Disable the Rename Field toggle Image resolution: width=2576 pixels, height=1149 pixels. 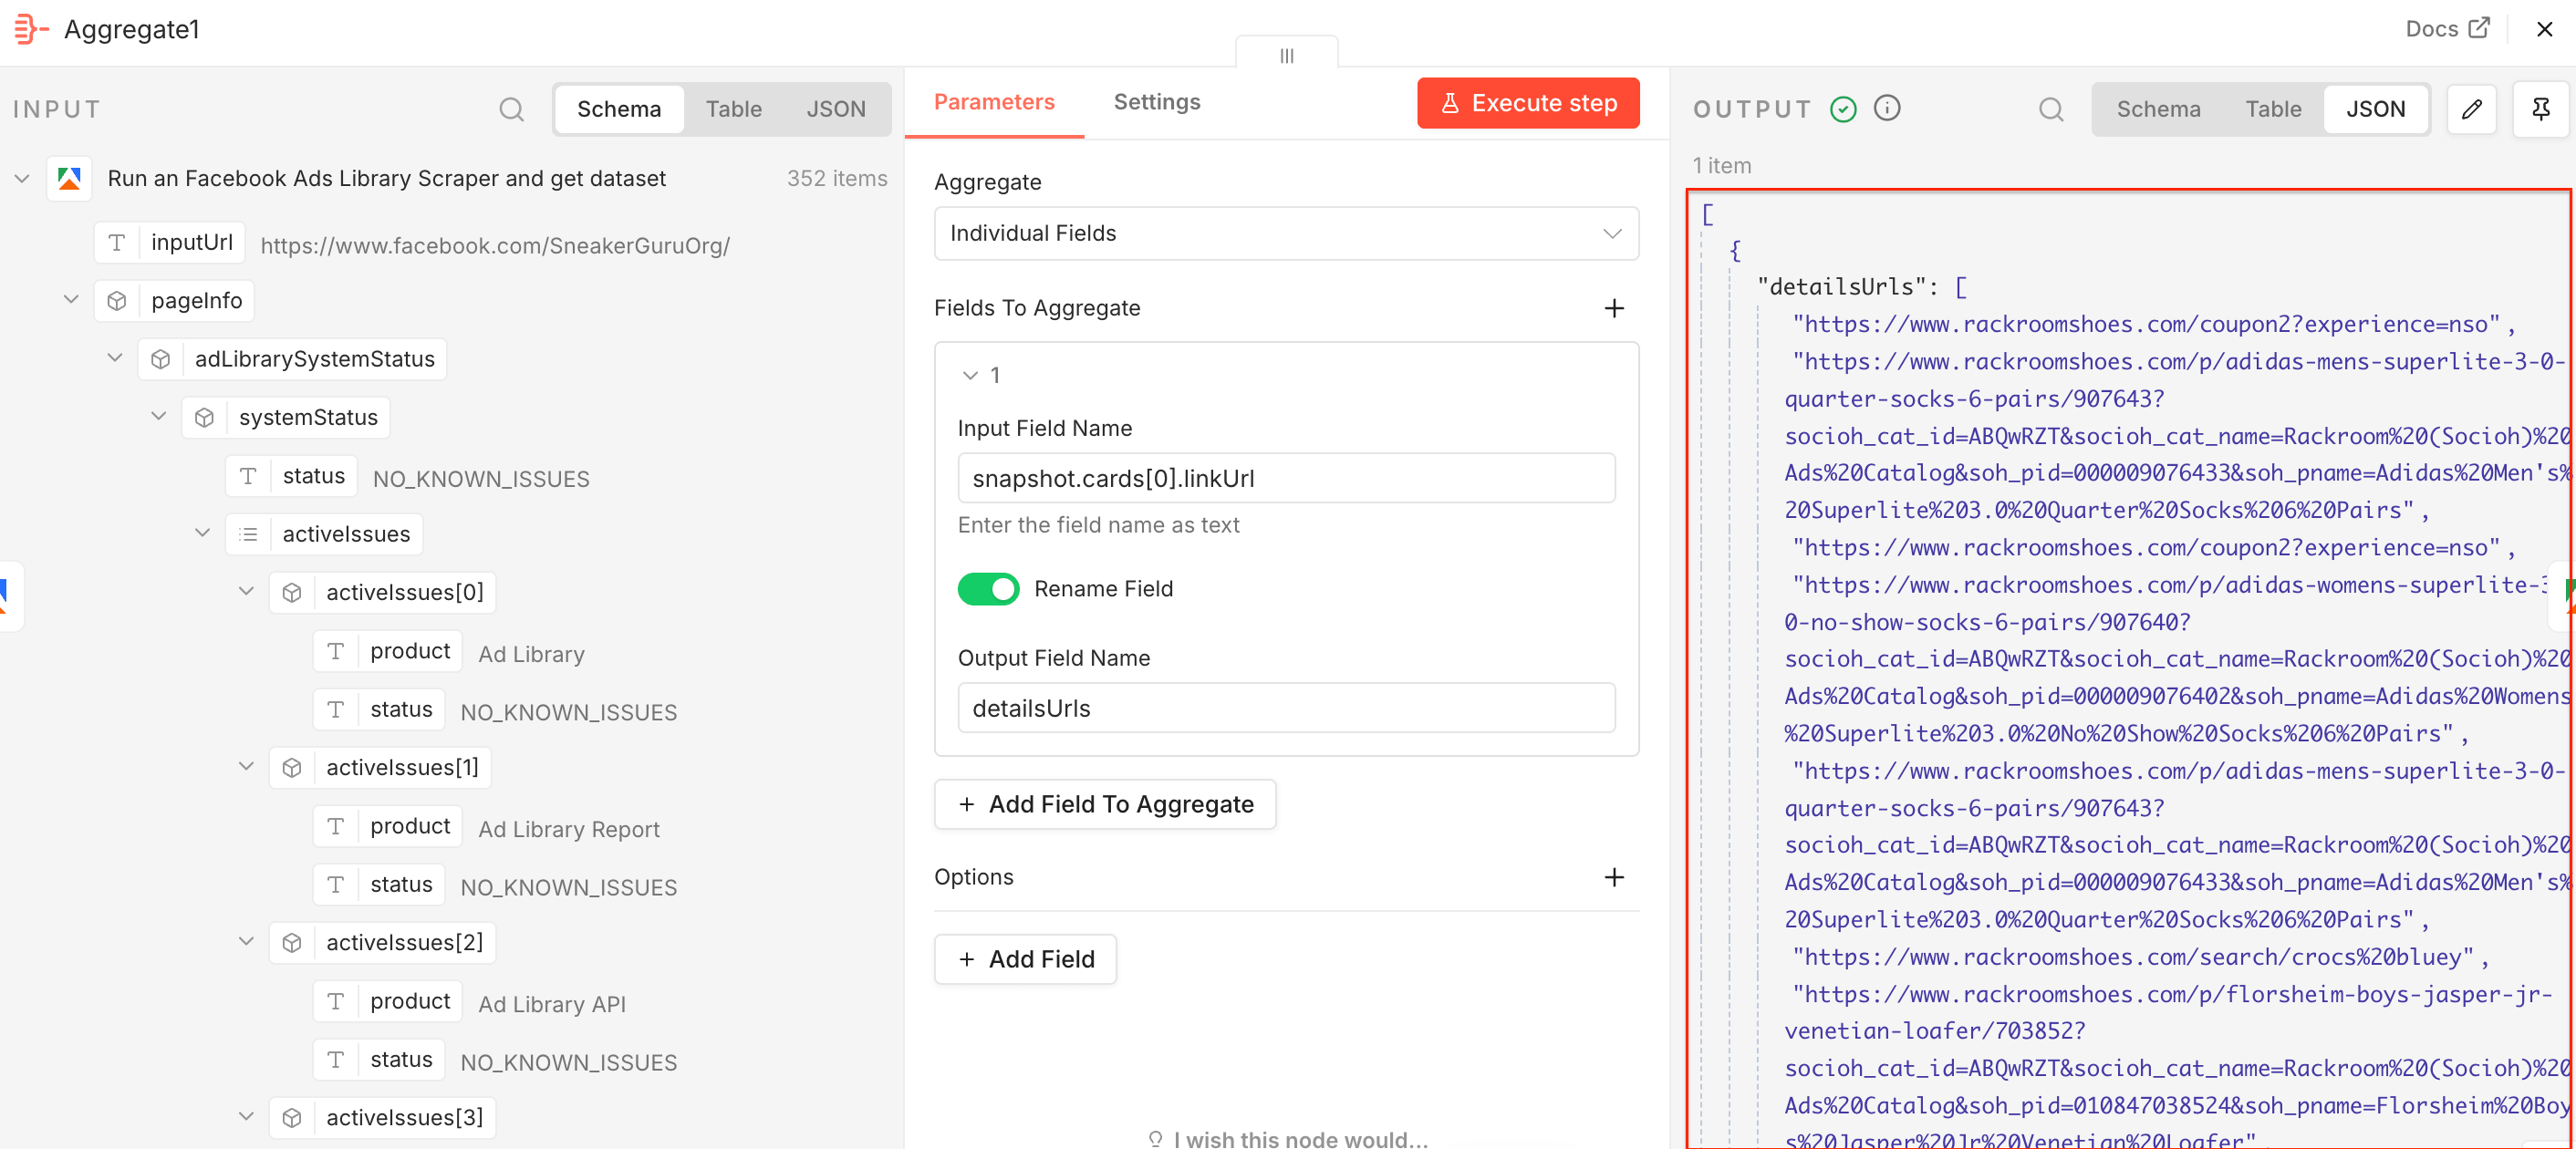988,589
